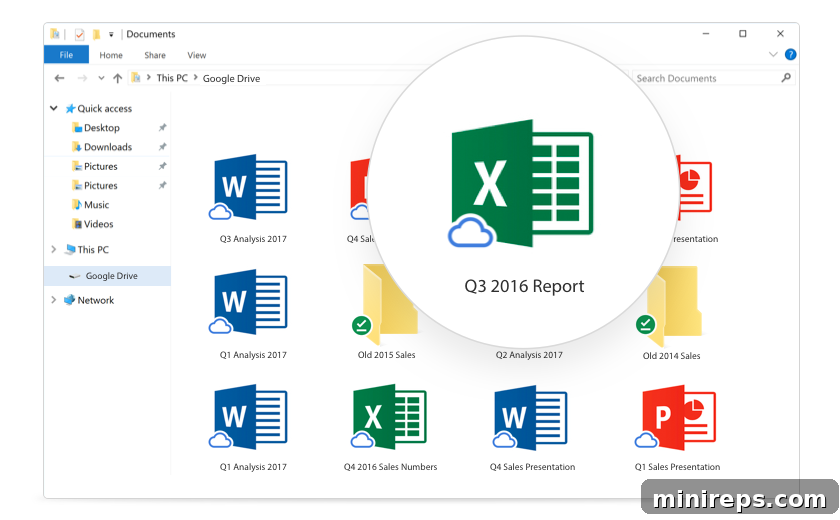
Task: Switch to the Home ribbon tab
Action: 111,55
